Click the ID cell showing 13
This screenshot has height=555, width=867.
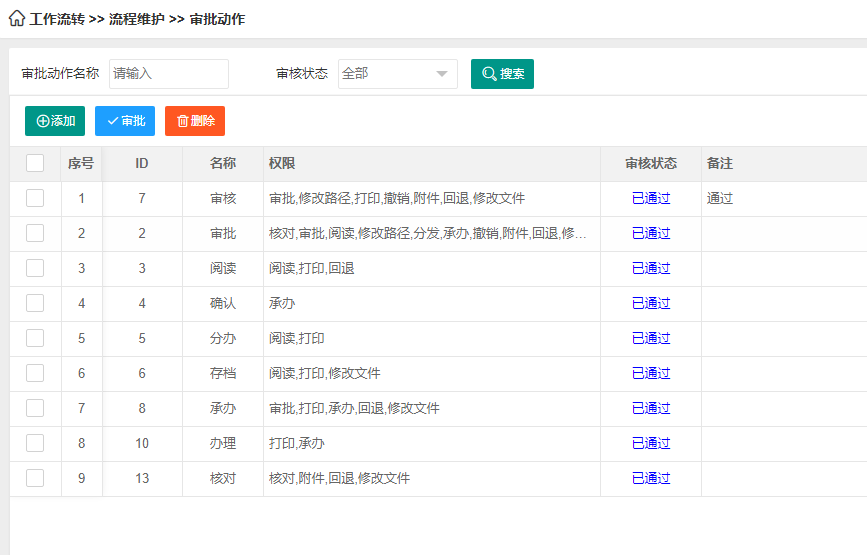(x=142, y=478)
